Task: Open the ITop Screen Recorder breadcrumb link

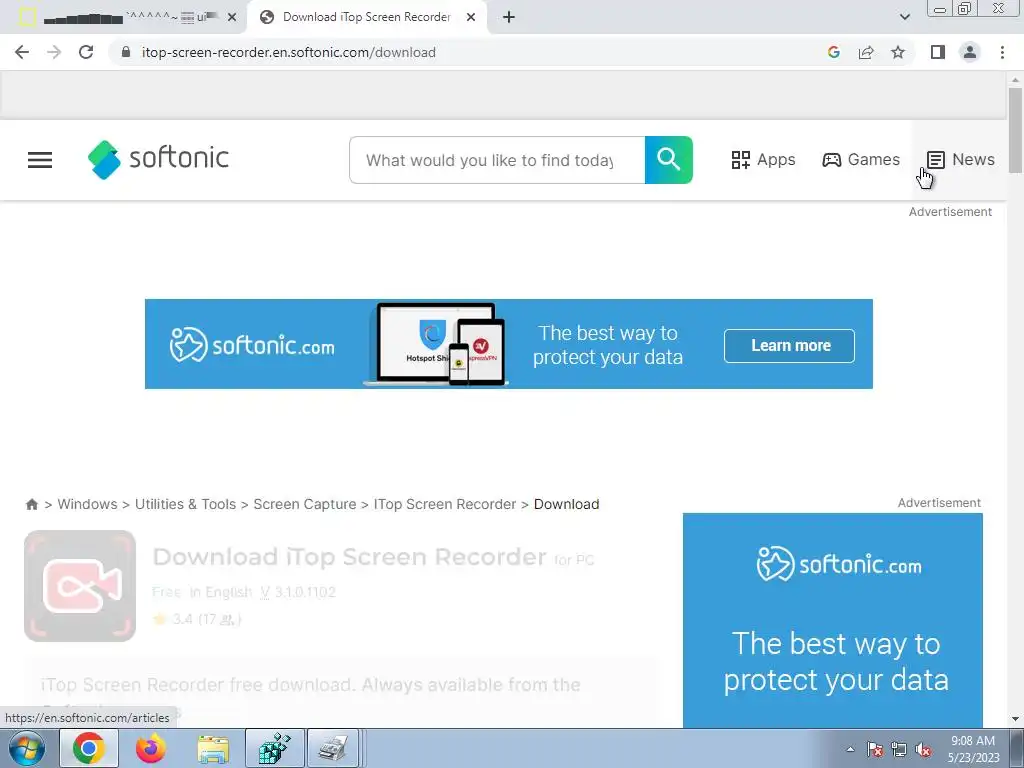Action: coord(445,504)
